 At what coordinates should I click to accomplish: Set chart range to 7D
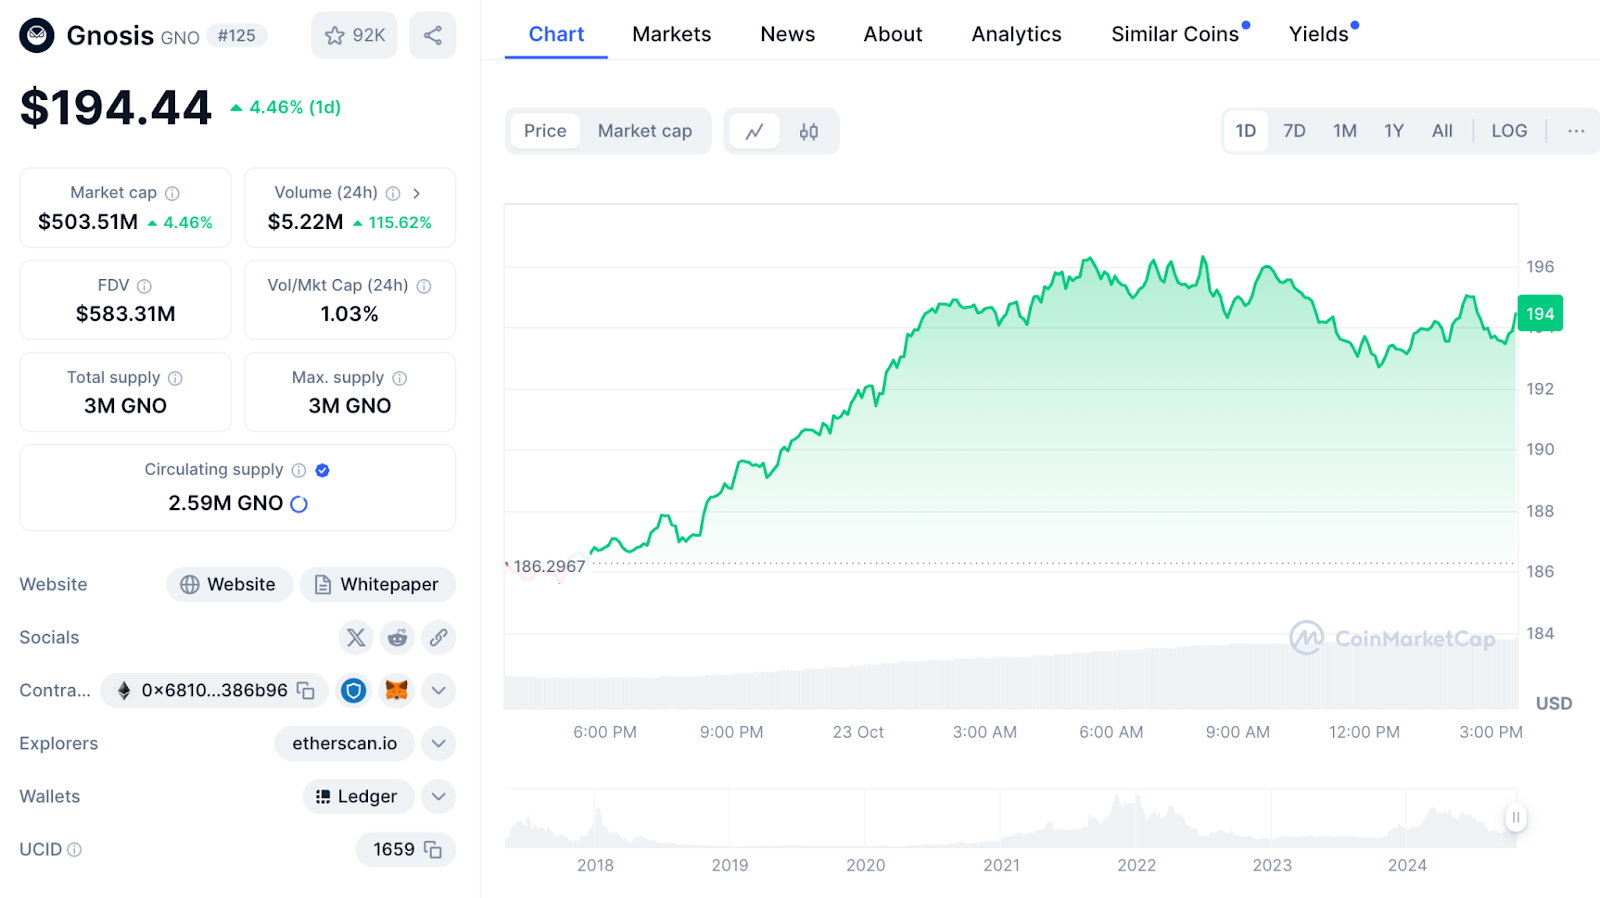tap(1294, 131)
